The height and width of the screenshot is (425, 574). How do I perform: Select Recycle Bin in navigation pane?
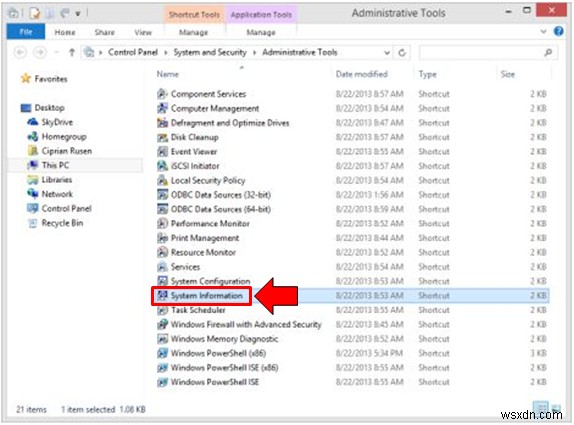coord(62,223)
